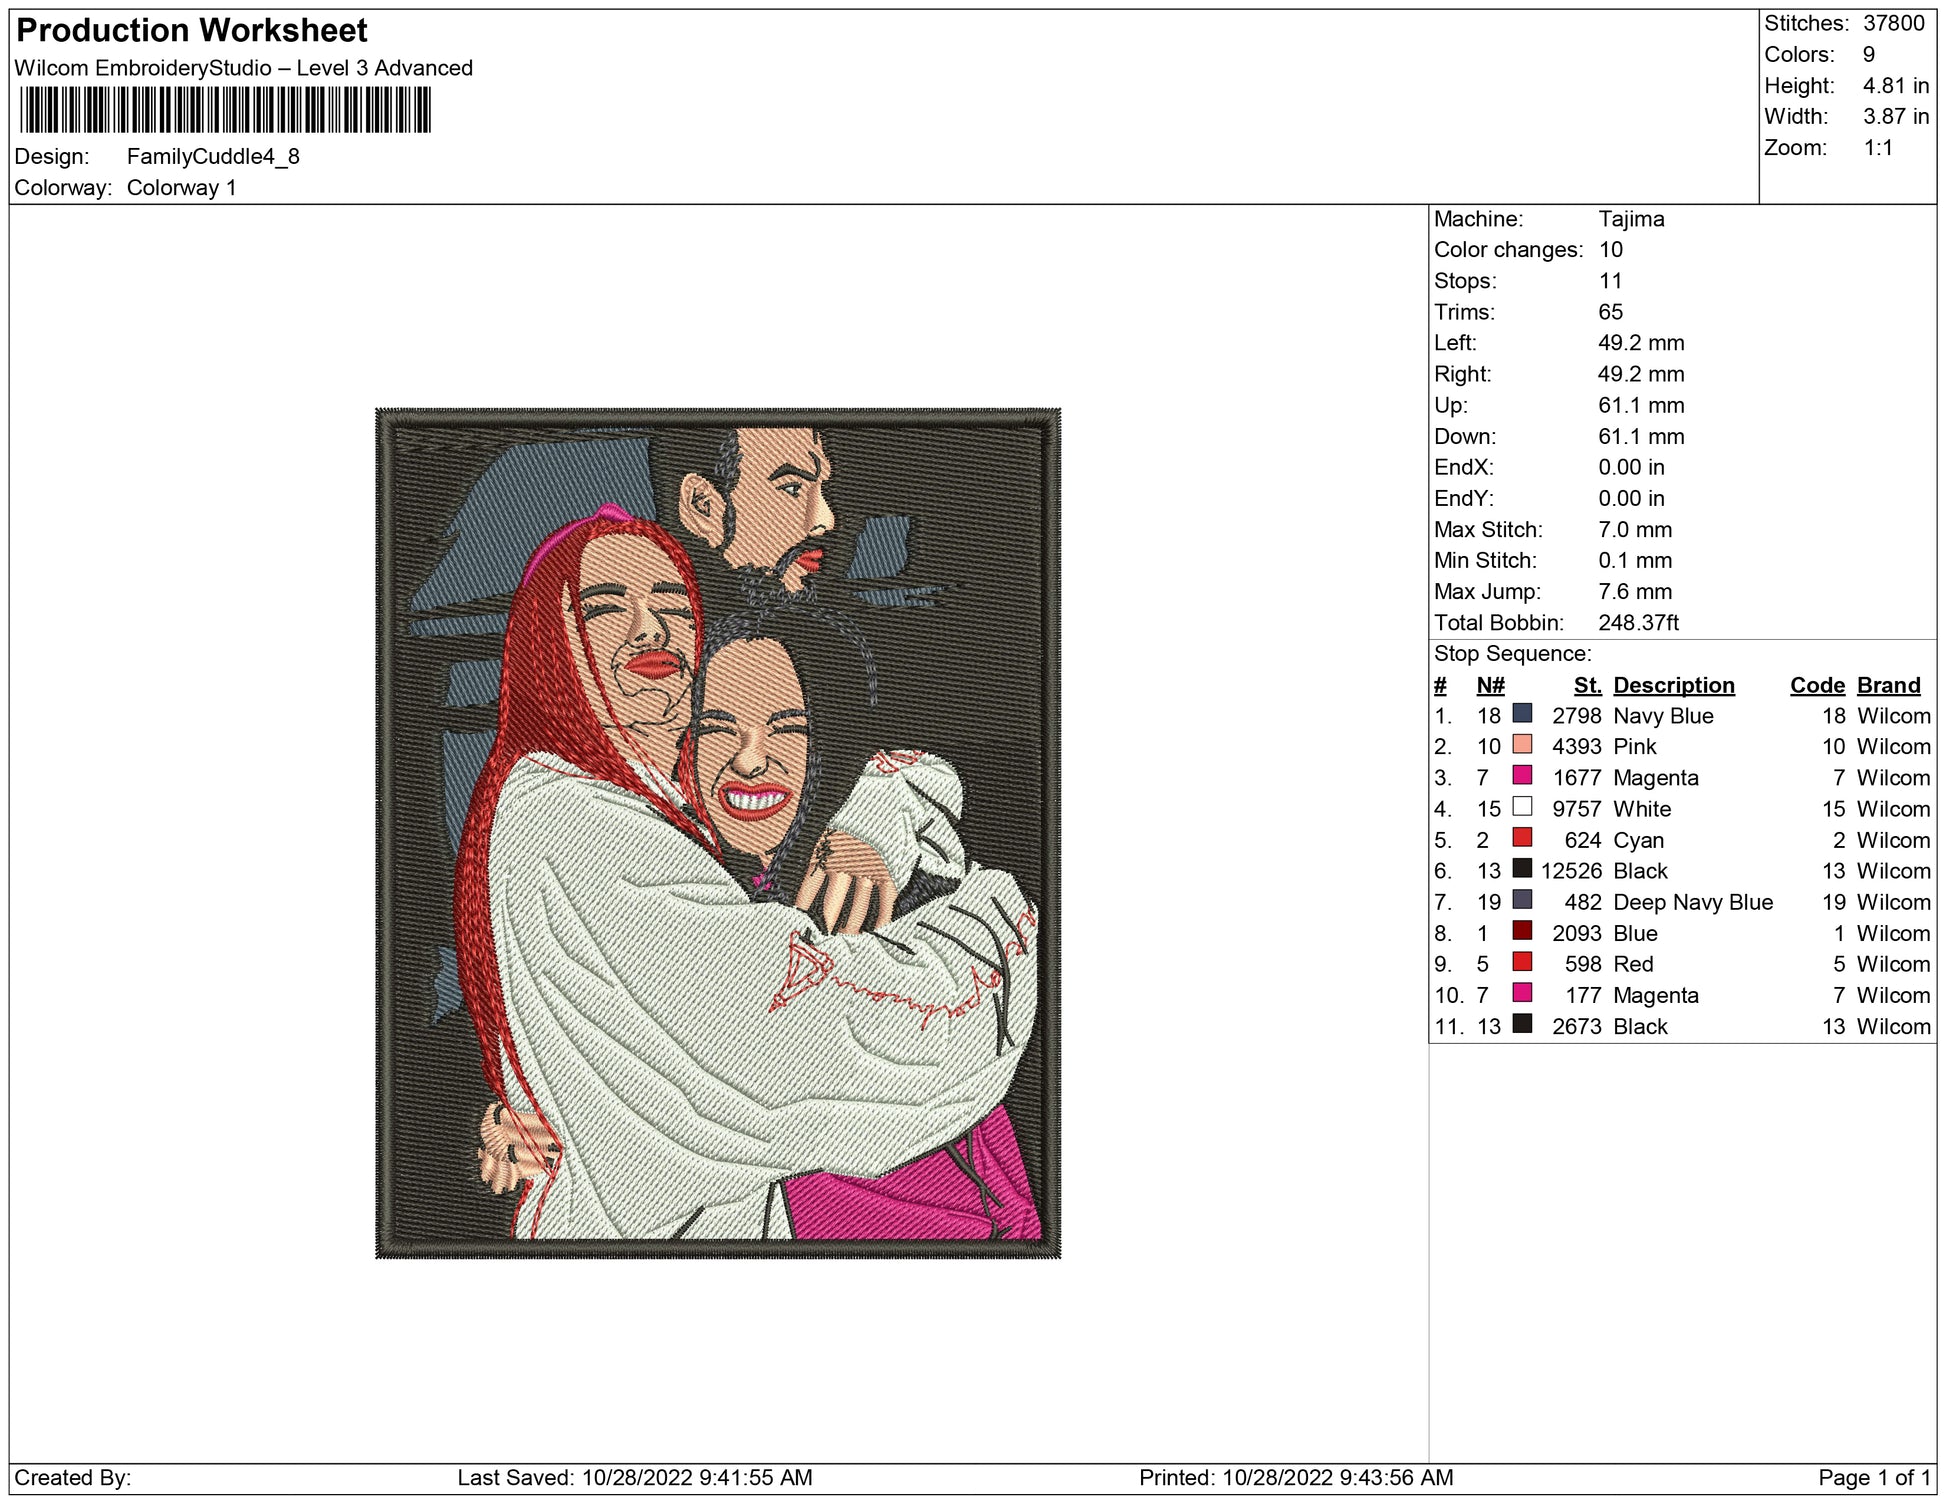Click the Description column header
Image resolution: width=1946 pixels, height=1497 pixels.
tap(1673, 685)
